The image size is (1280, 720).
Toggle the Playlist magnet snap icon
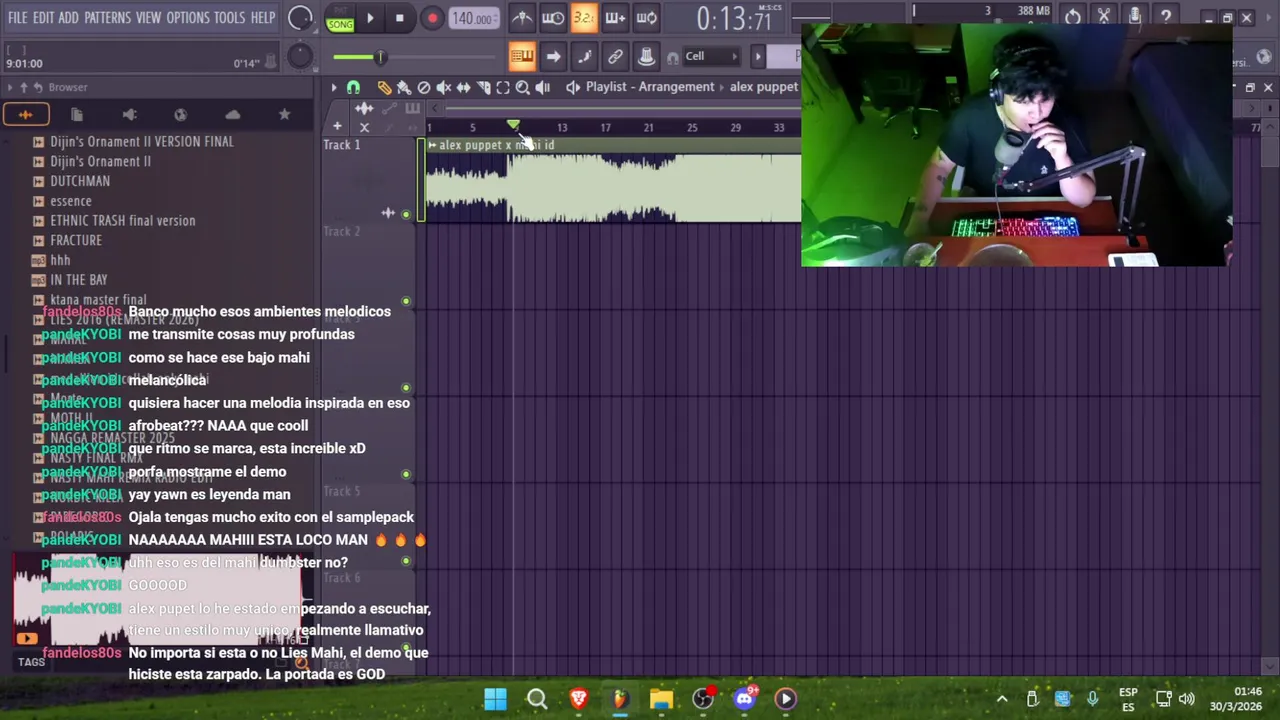pos(353,88)
